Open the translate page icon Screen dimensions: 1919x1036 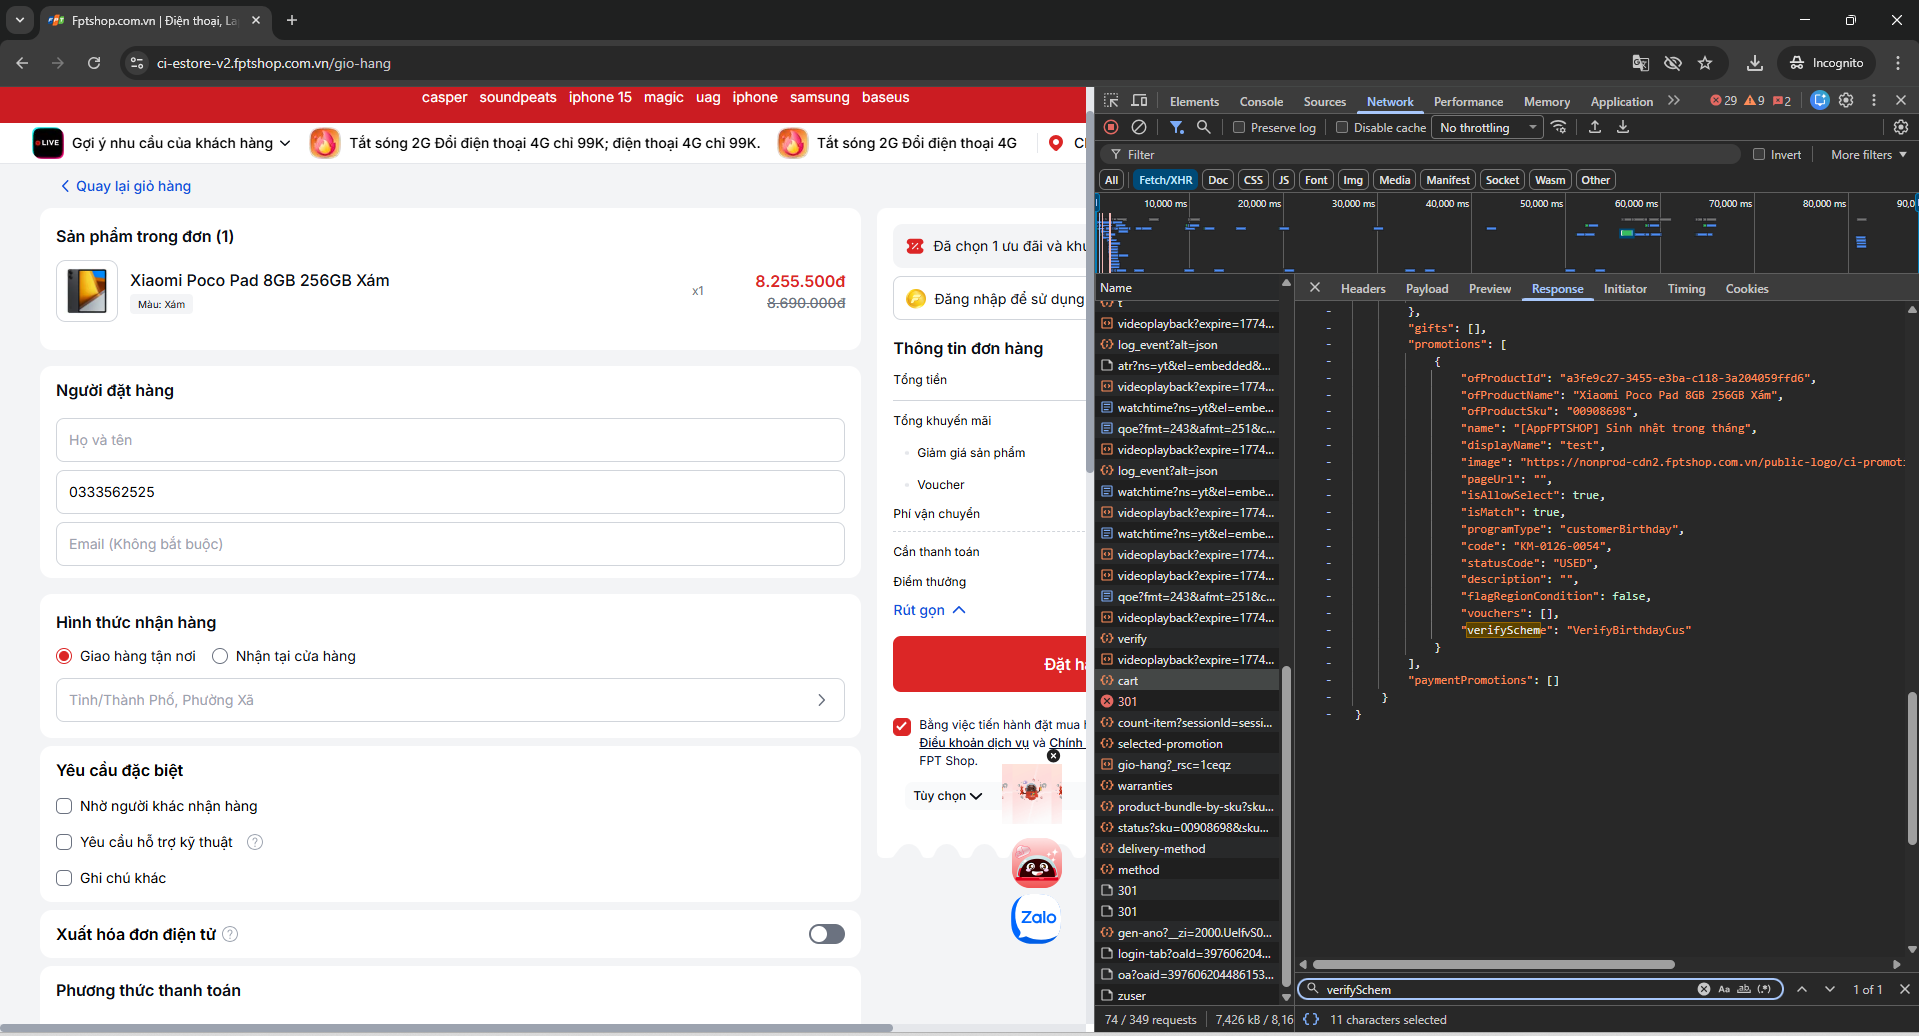click(x=1641, y=63)
